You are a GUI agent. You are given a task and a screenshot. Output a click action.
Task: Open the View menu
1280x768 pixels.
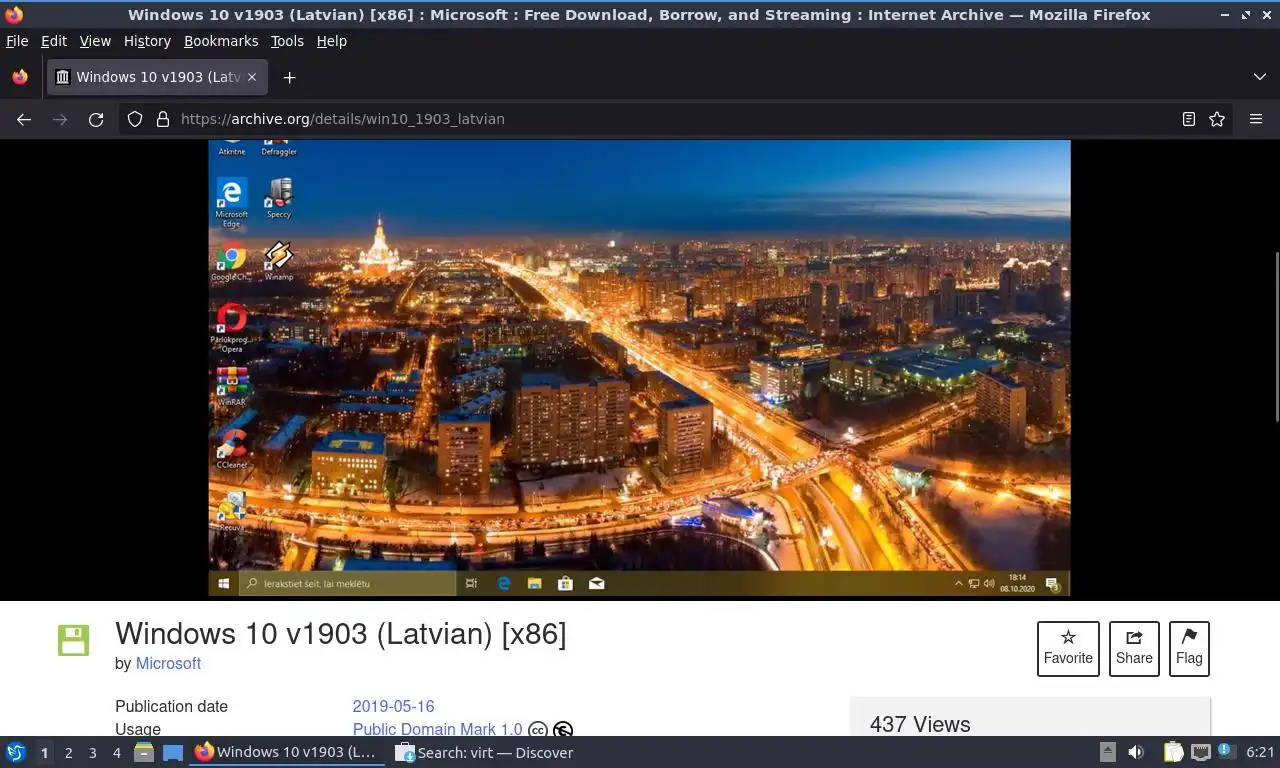click(x=95, y=41)
